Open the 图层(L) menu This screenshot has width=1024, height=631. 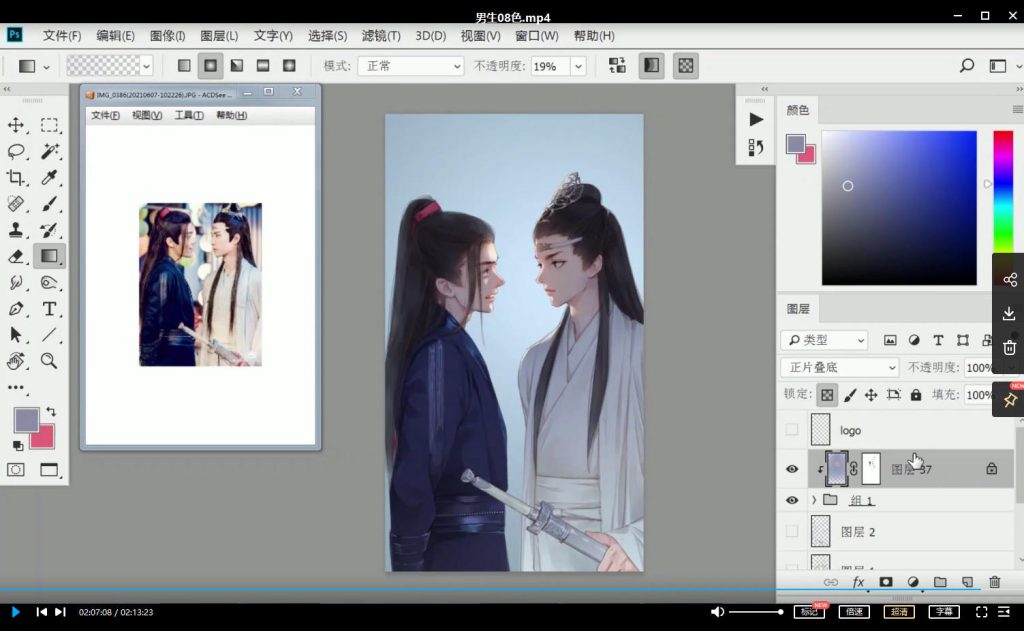(219, 36)
